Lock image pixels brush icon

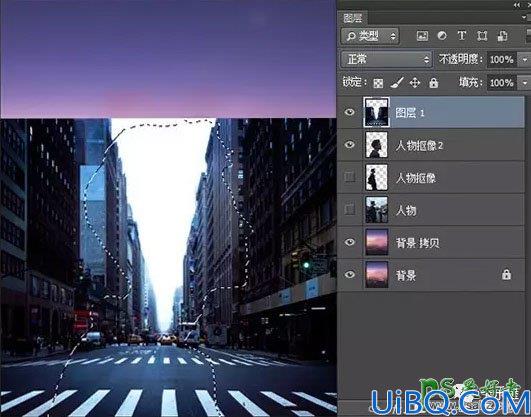pyautogui.click(x=397, y=83)
